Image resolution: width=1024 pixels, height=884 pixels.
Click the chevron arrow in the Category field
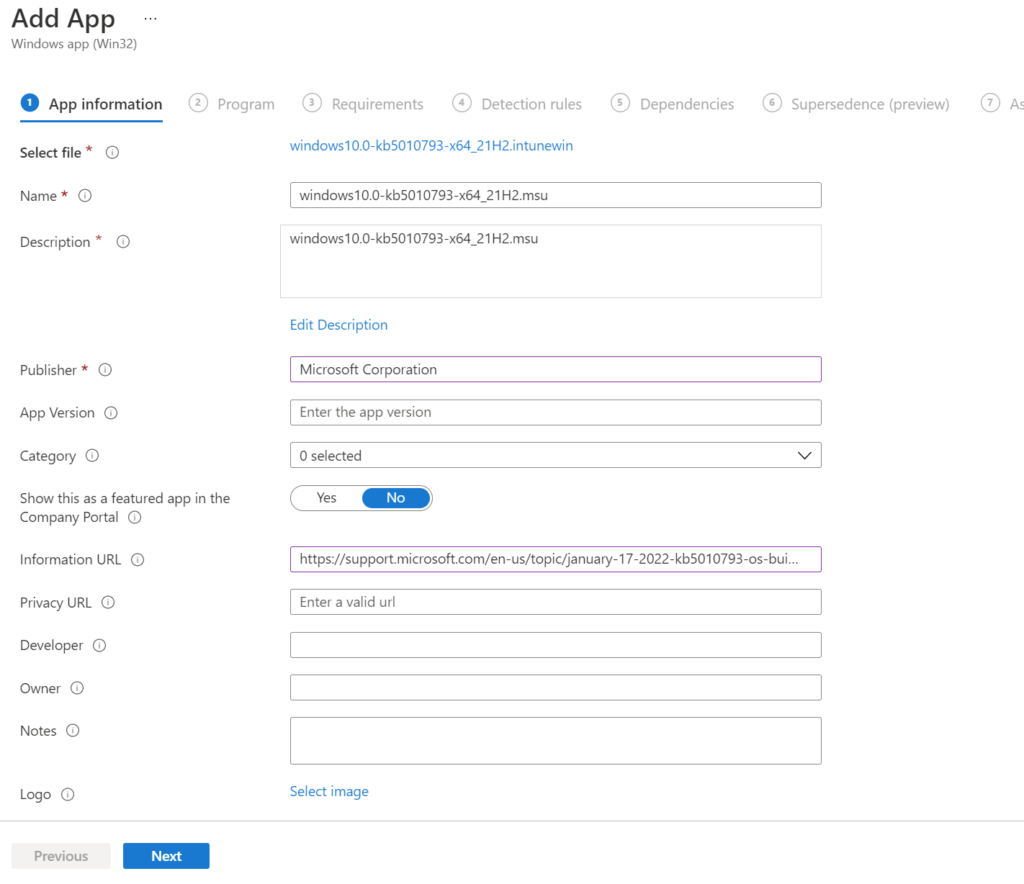805,456
